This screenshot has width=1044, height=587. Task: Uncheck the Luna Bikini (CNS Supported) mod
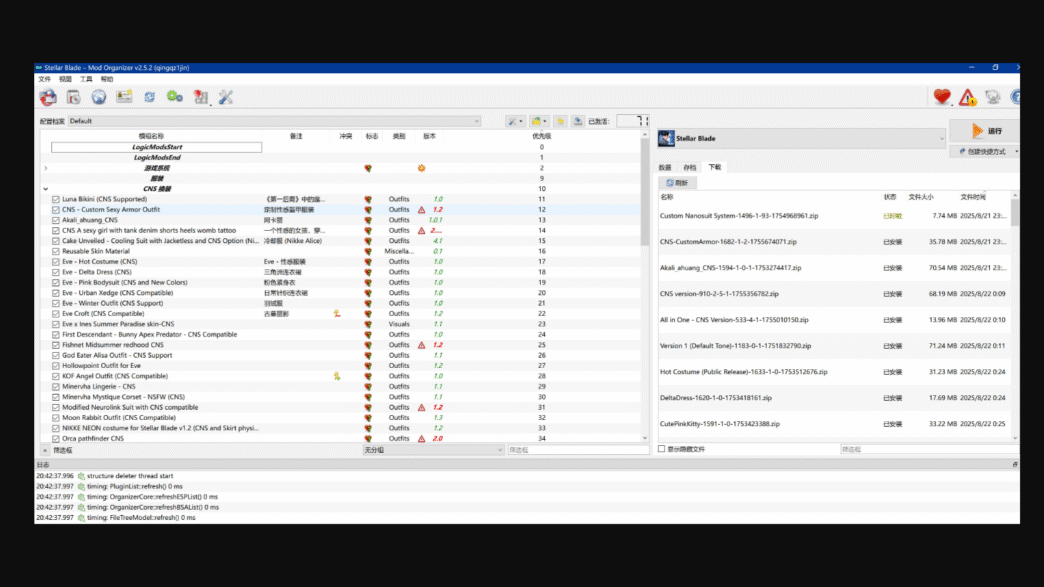point(54,199)
